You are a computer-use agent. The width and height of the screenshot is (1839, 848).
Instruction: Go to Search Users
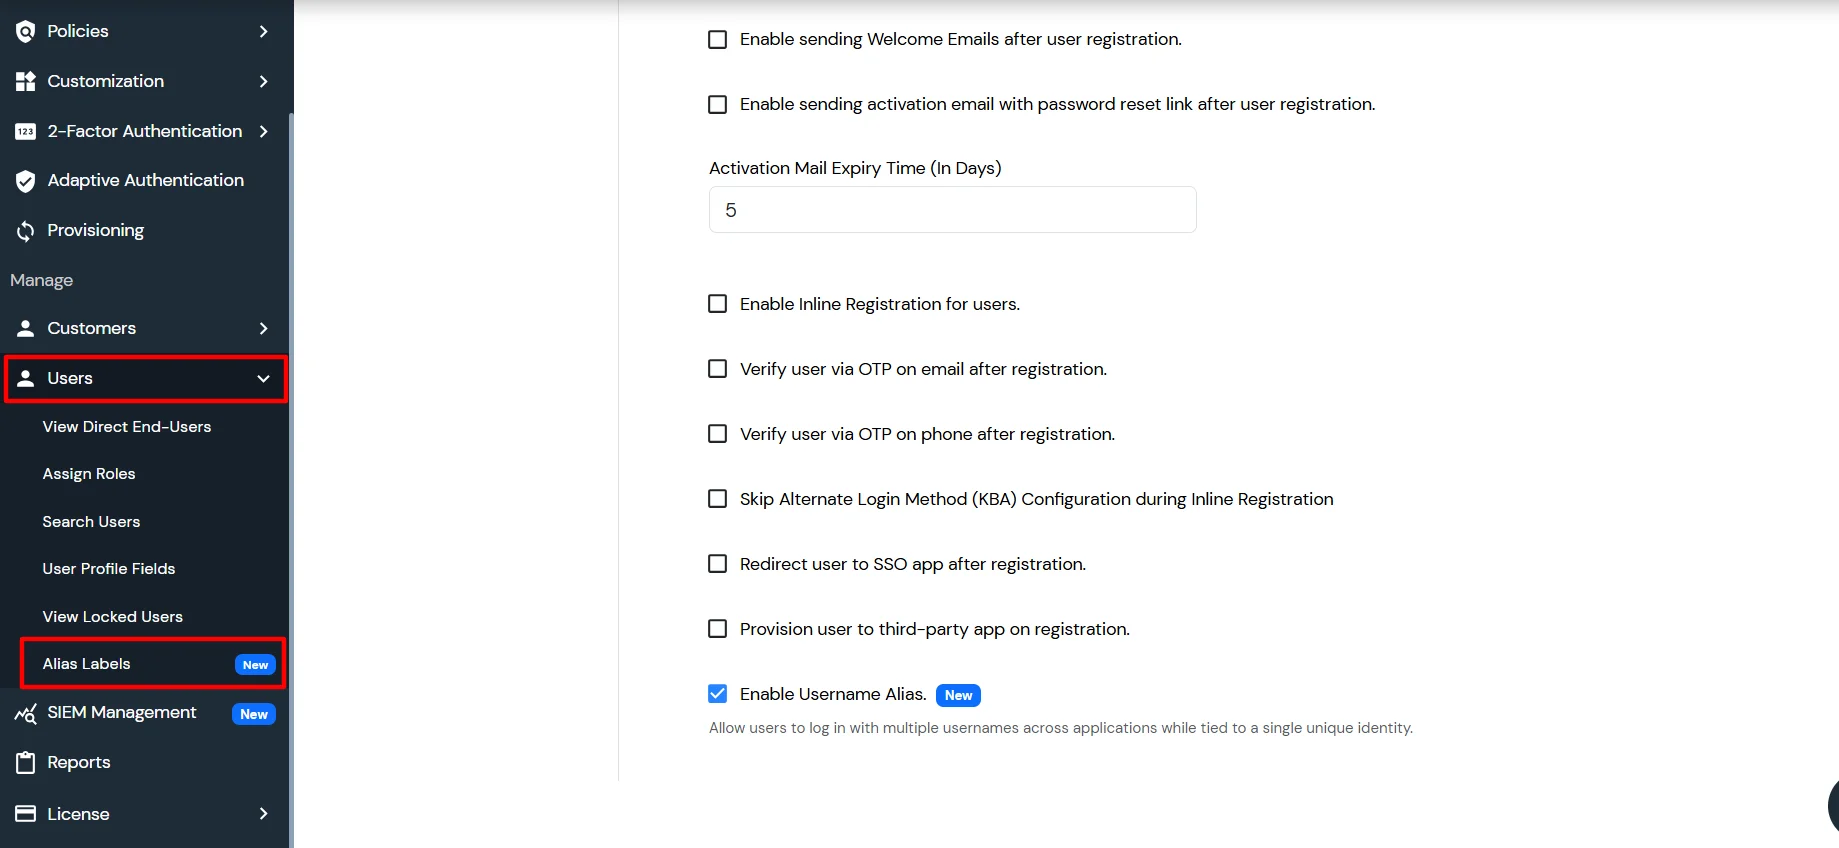tap(91, 521)
